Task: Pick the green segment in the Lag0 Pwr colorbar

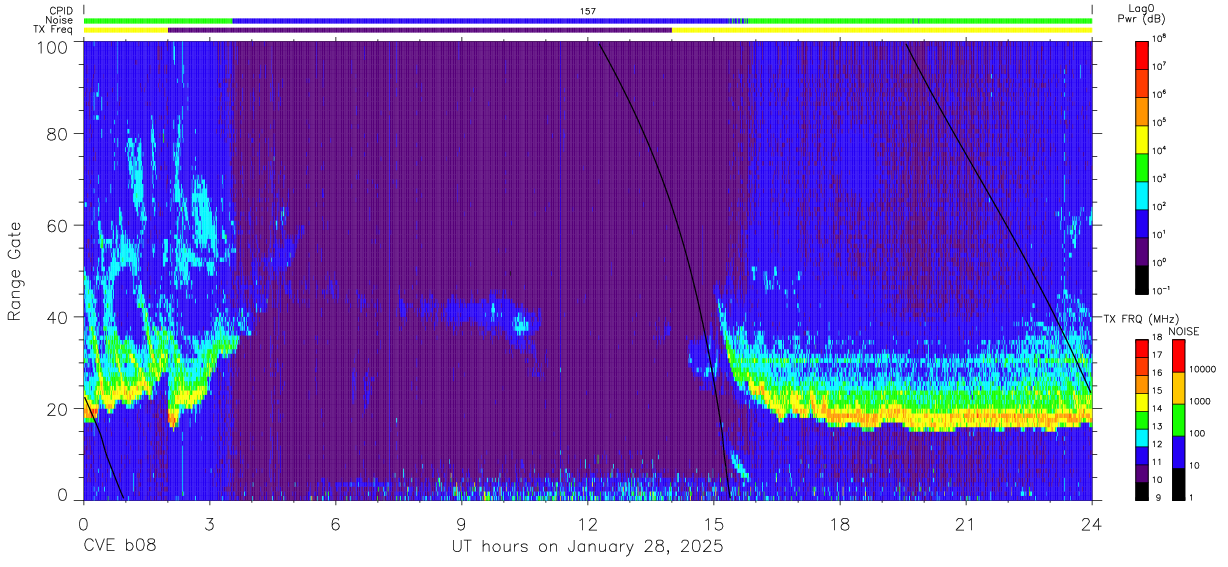Action: (x=1143, y=166)
